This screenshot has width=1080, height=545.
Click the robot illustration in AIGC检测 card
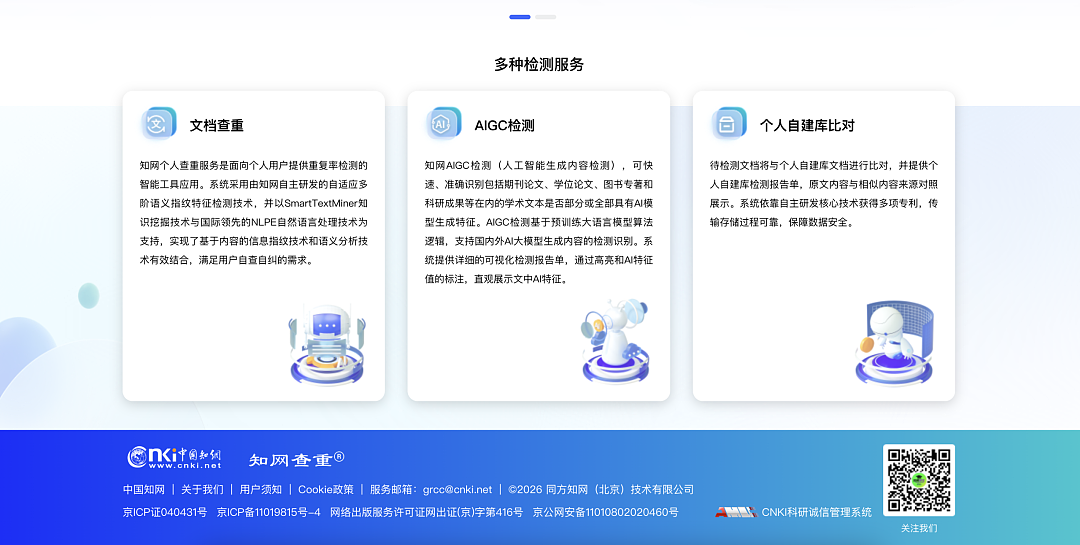click(616, 341)
